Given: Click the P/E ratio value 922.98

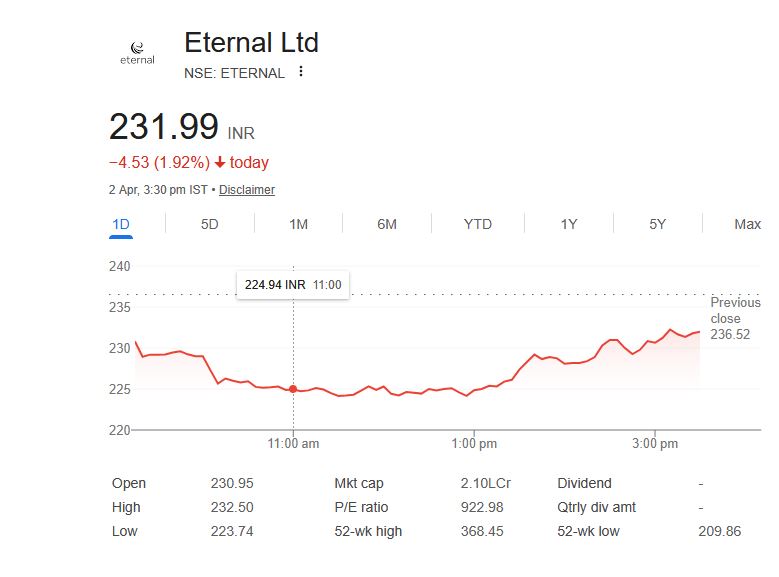Looking at the screenshot, I should 482,507.
